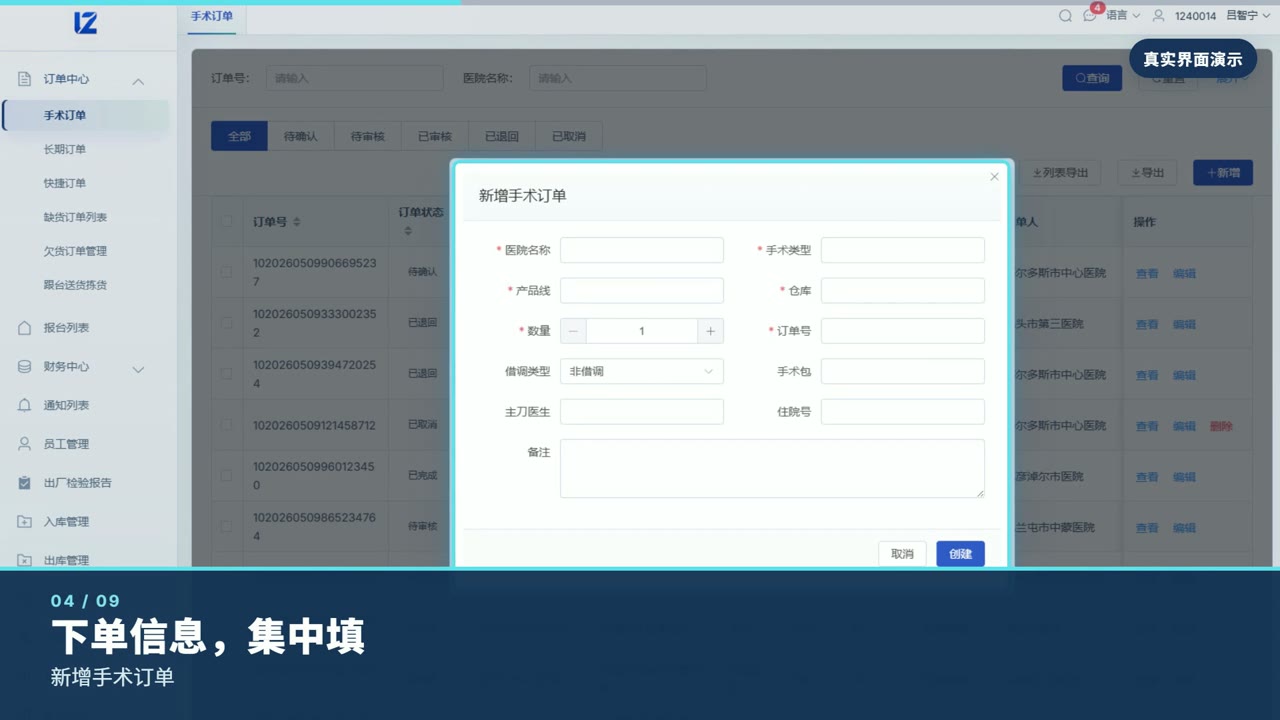1280x720 pixels.
Task: Tick the checkbox of the 头市第三医院 order row
Action: point(226,323)
